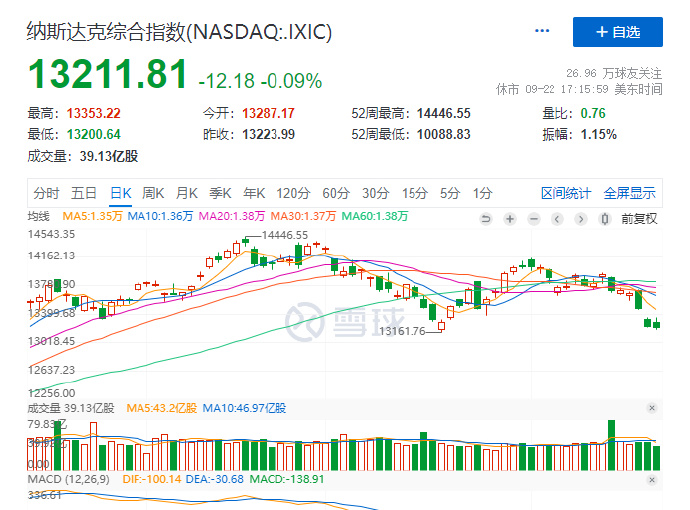Switch to the 五日 chart tab
The height and width of the screenshot is (510, 690).
click(84, 193)
